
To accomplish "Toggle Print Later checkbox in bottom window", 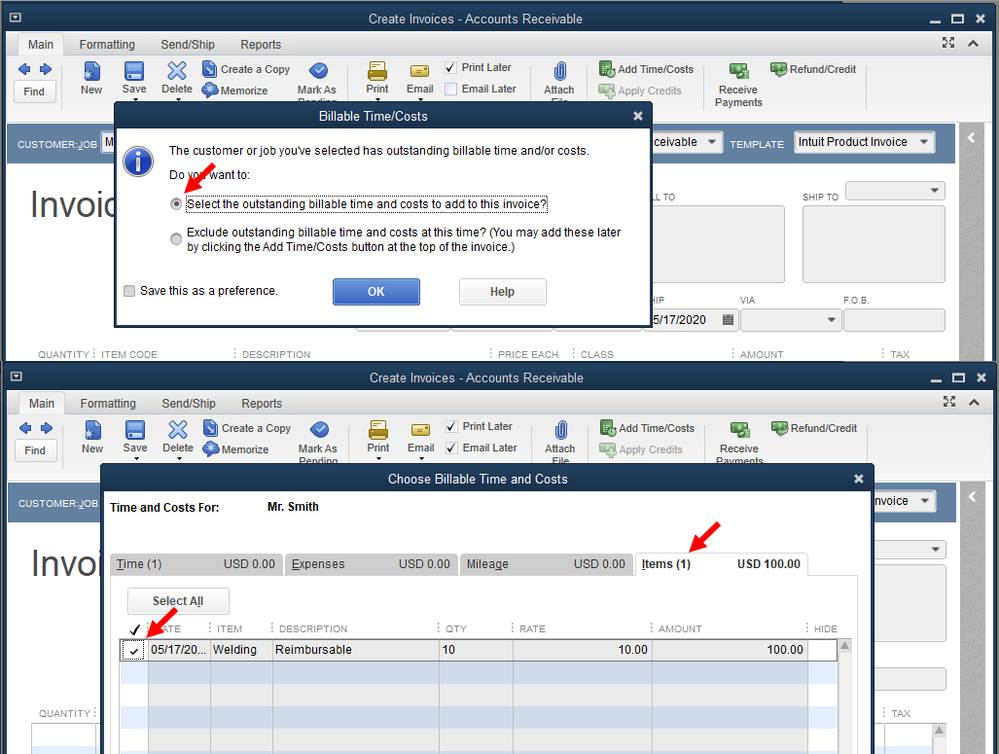I will point(452,426).
